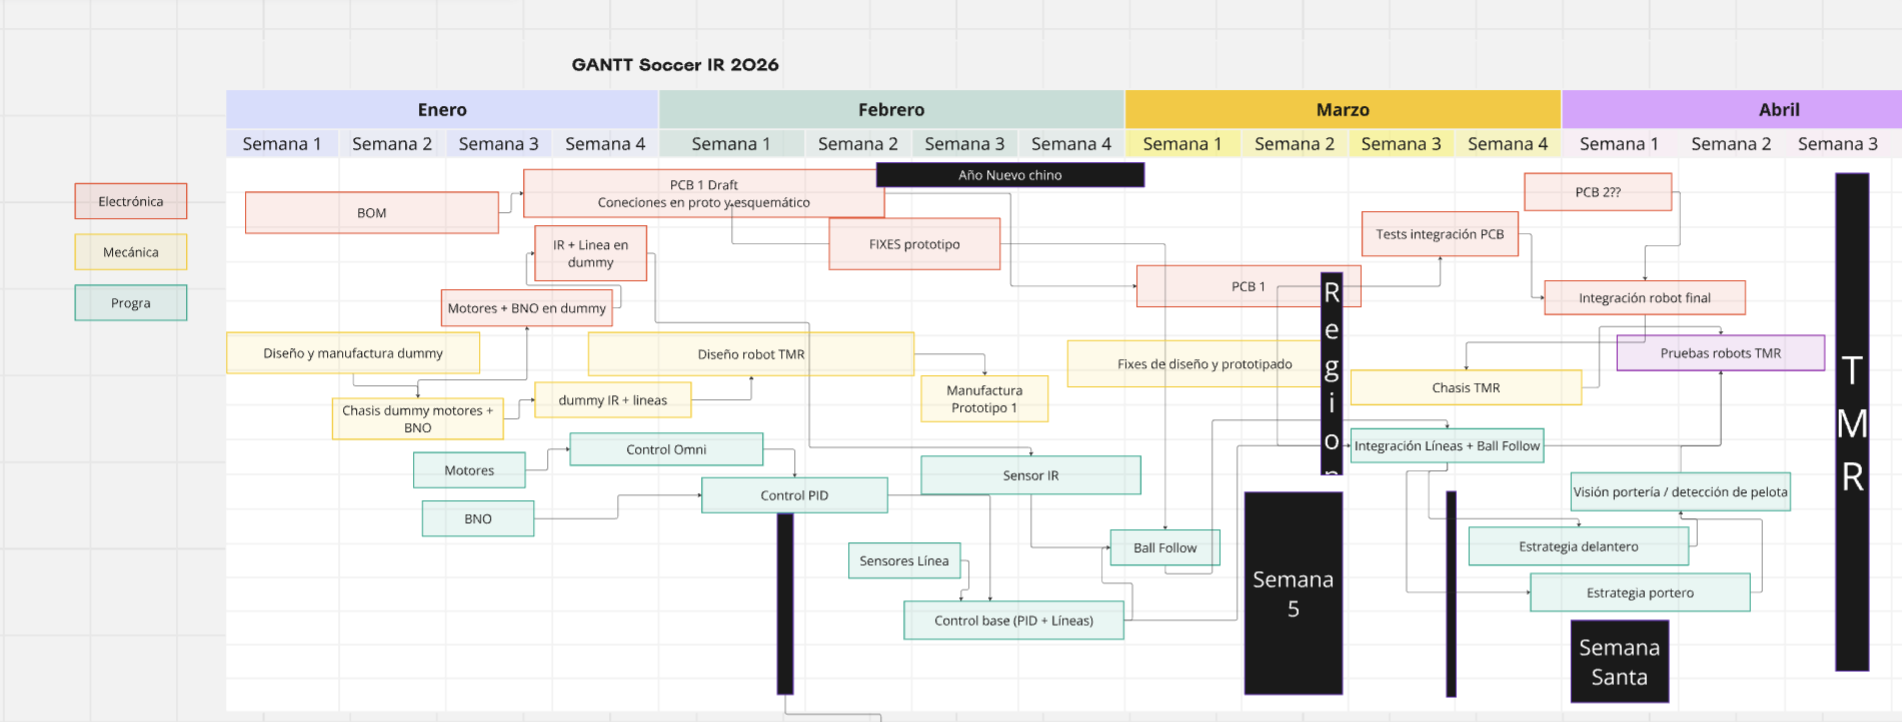1902x722 pixels.
Task: Select 'Tests integración PCB' box
Action: (1440, 234)
